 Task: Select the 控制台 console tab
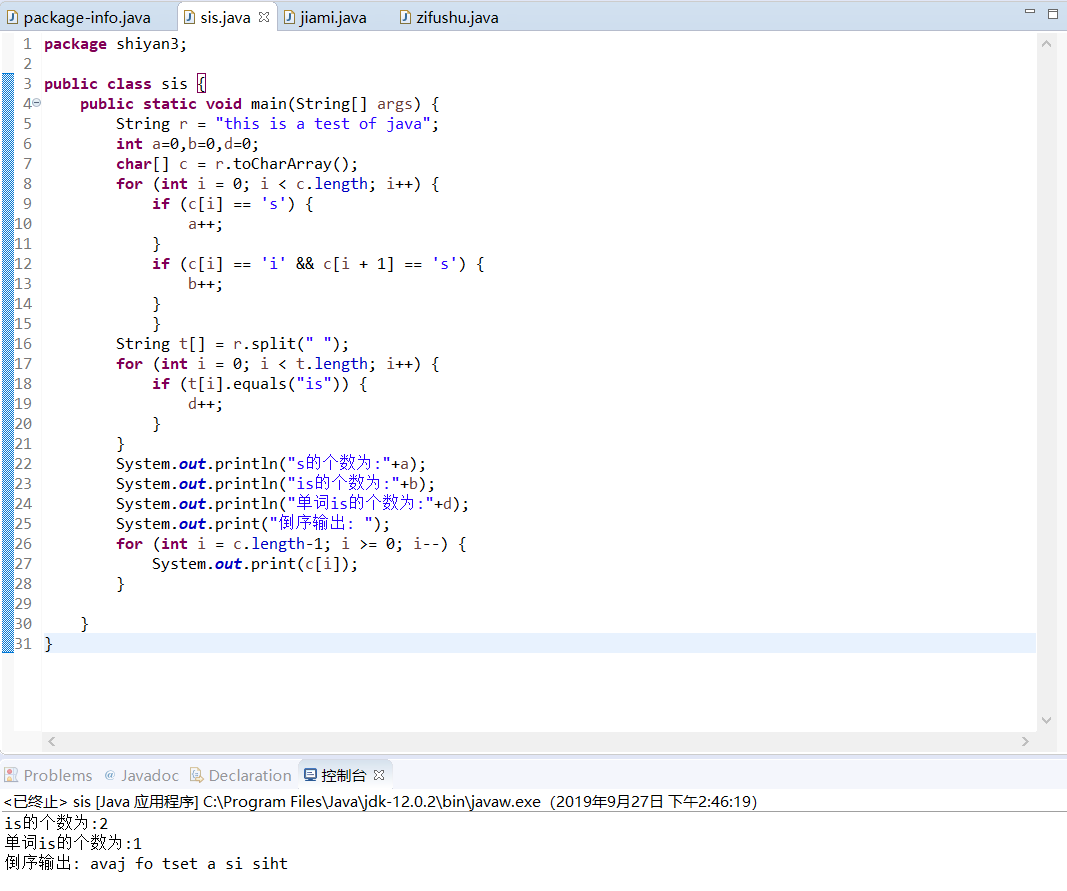click(344, 775)
